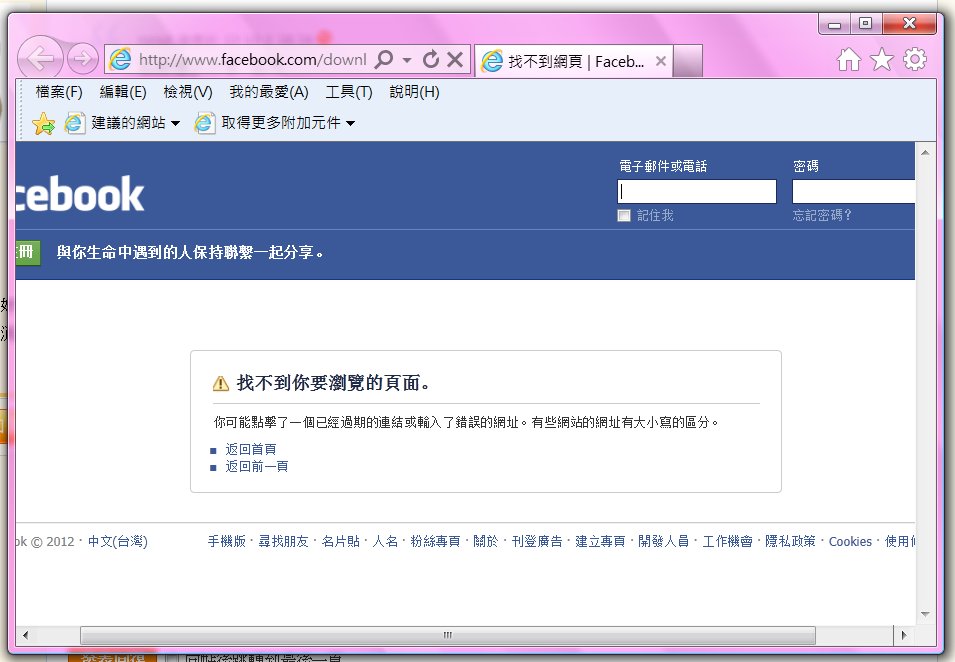Open the 檔案(F) menu
Screen dimensions: 955x662
pyautogui.click(x=59, y=92)
